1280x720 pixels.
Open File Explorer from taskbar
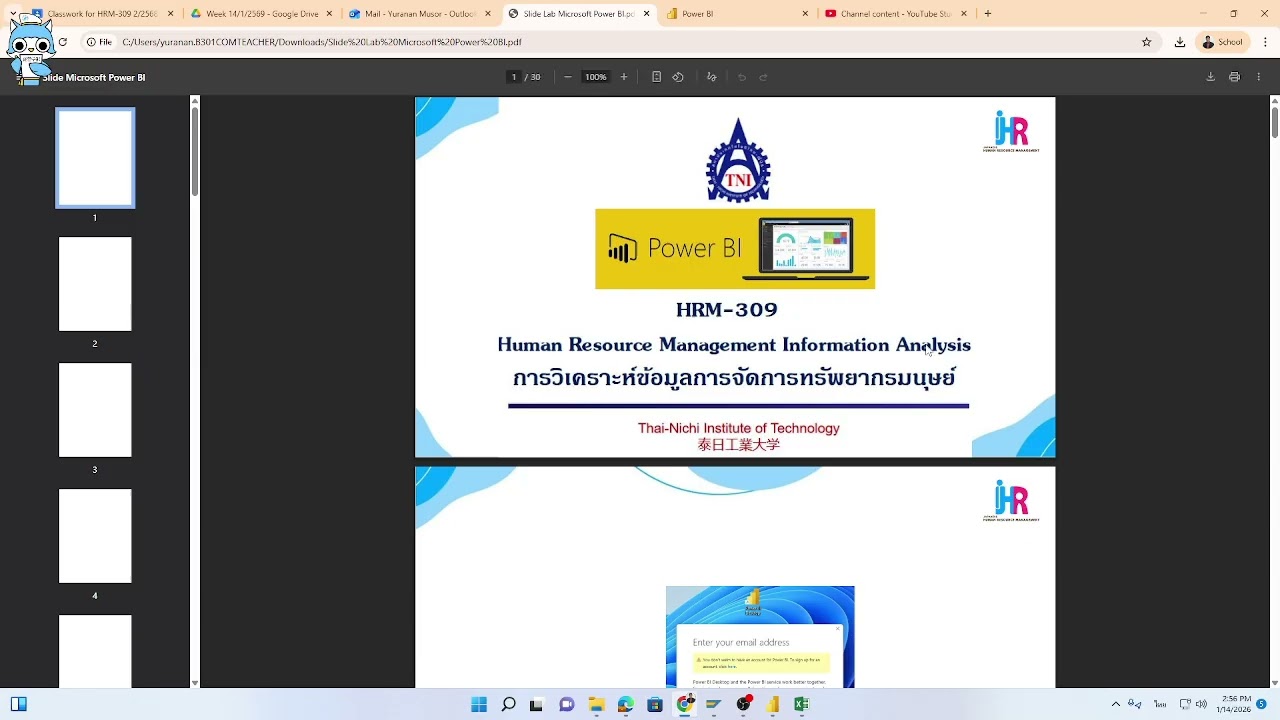(596, 704)
